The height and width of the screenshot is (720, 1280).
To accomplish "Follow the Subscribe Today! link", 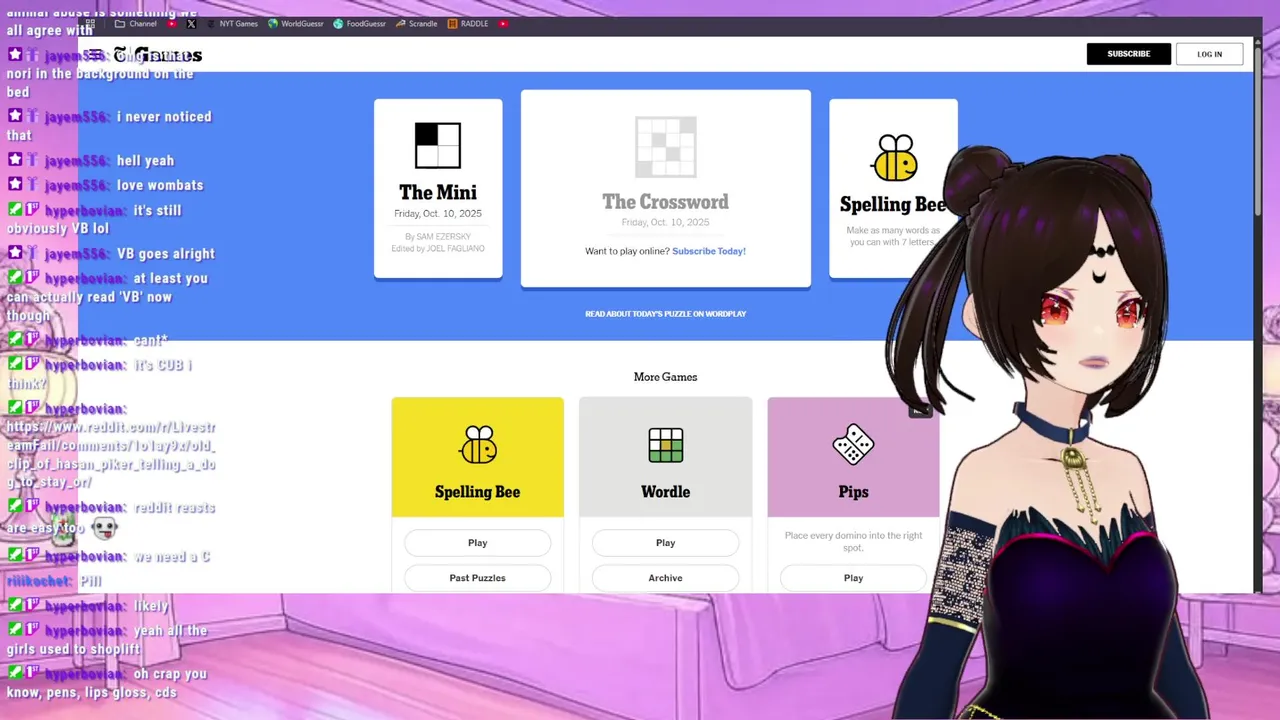I will pyautogui.click(x=709, y=251).
